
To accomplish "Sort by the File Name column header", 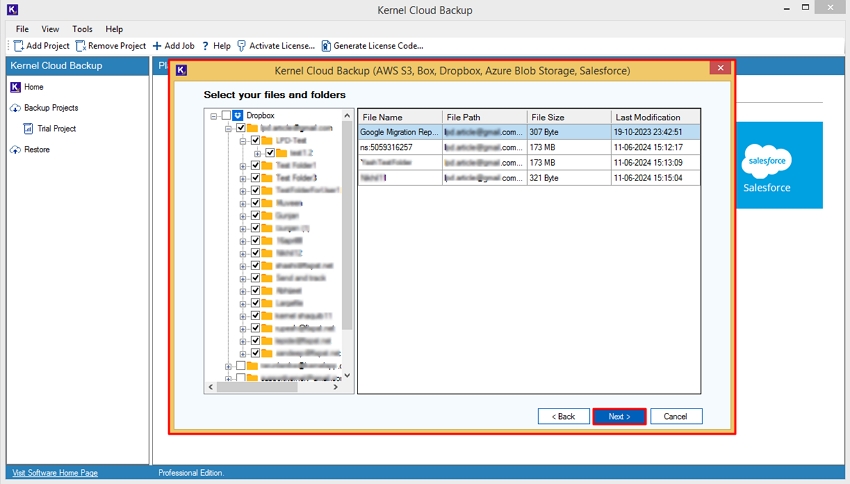I will click(400, 117).
